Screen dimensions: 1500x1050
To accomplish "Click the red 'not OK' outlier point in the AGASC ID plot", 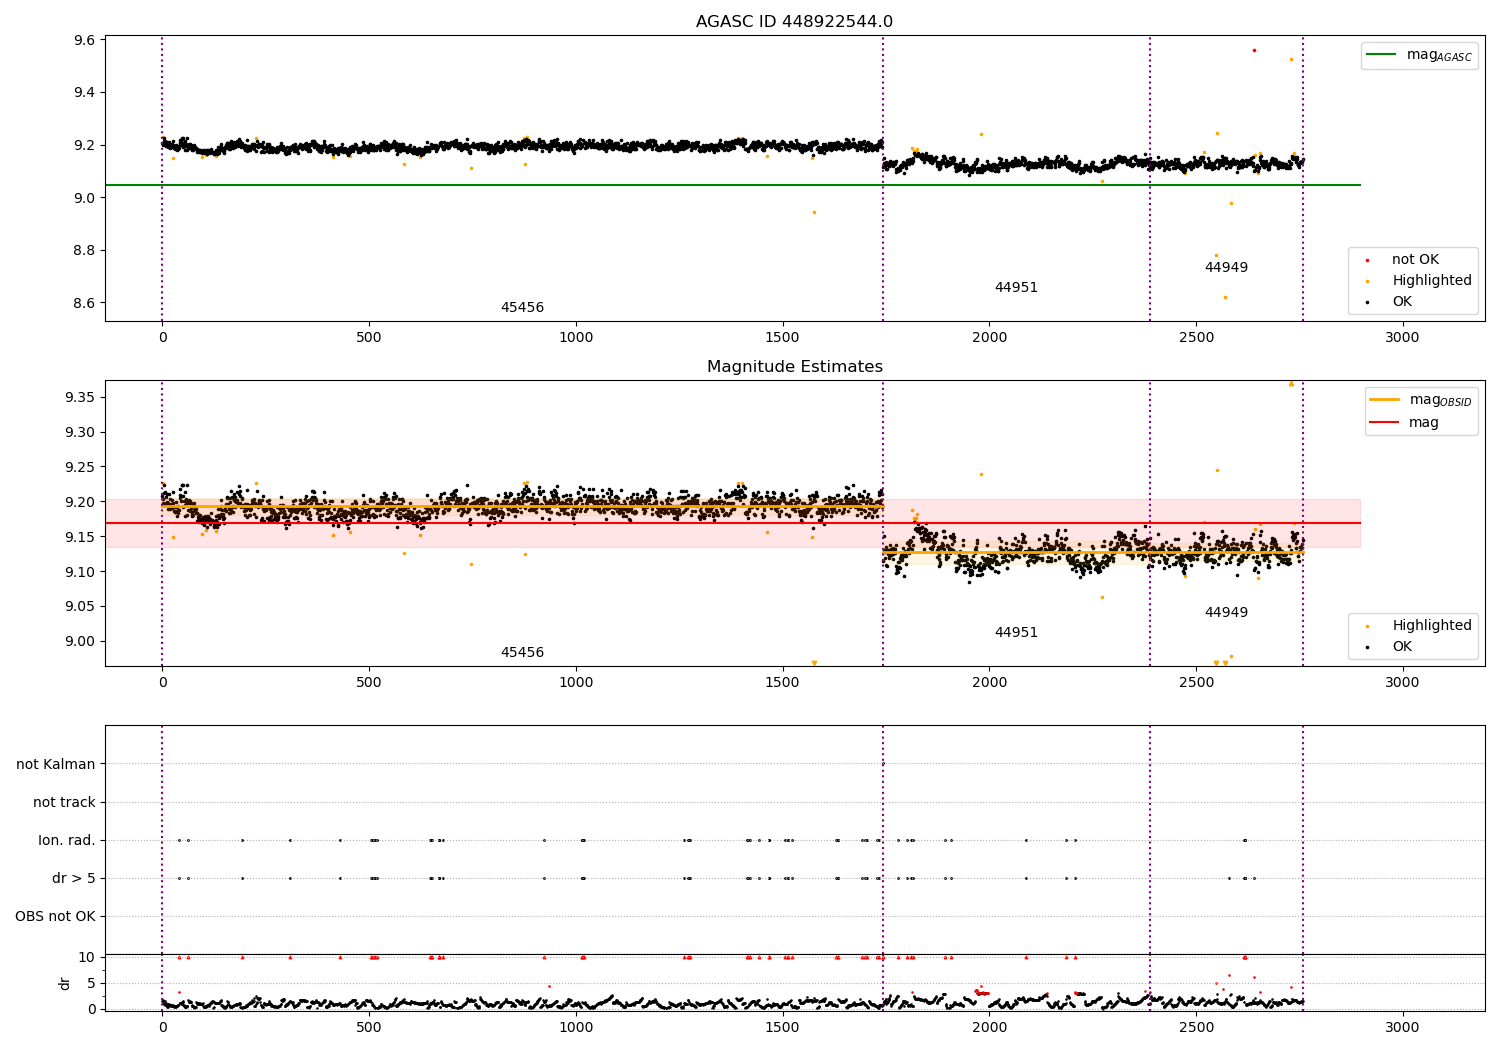I will click(x=1254, y=50).
